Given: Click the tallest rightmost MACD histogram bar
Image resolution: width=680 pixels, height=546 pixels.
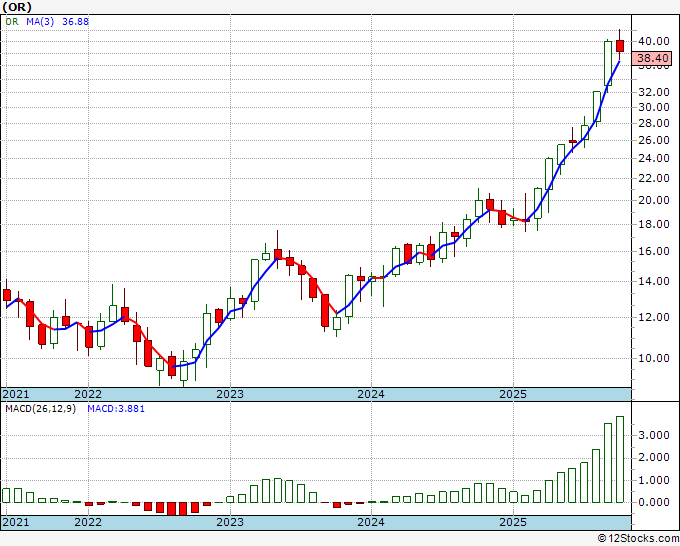Looking at the screenshot, I should pos(620,459).
